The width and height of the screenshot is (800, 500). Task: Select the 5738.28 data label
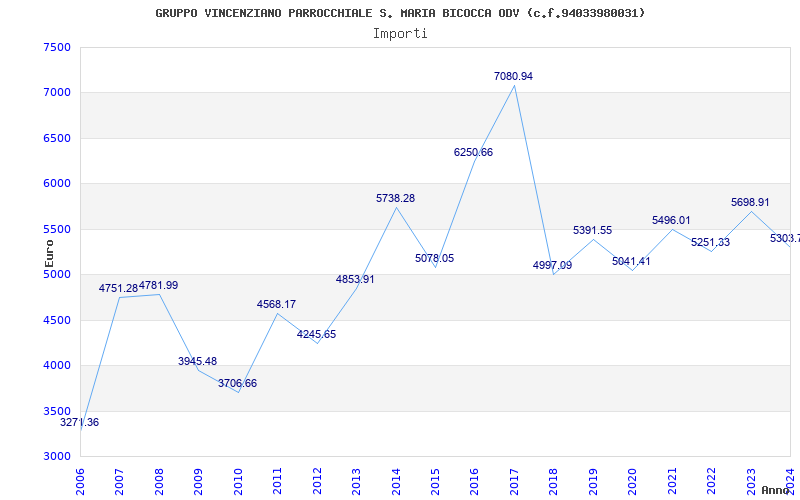point(395,198)
